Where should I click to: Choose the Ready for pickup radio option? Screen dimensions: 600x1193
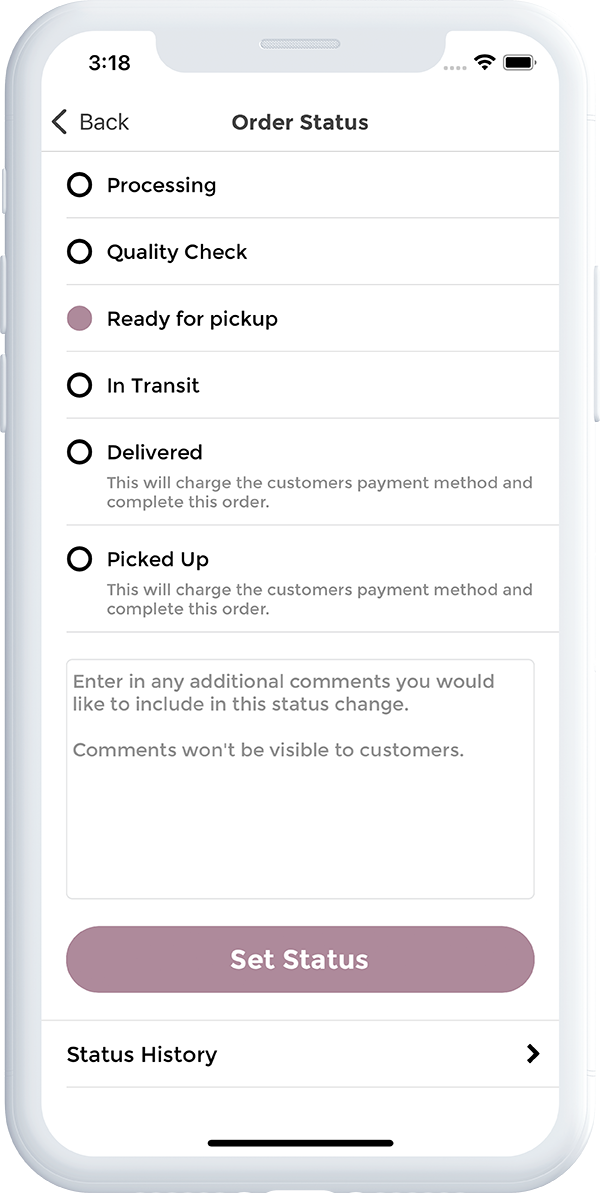[x=79, y=319]
